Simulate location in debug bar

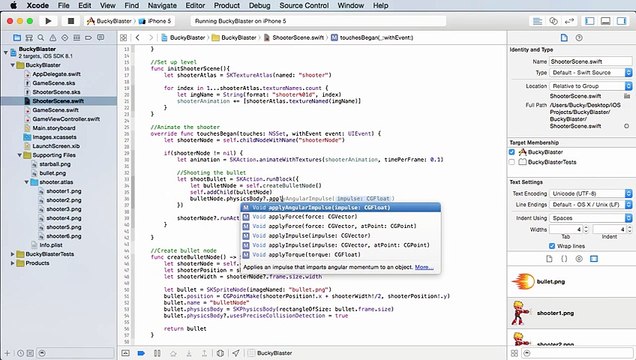click(x=236, y=353)
